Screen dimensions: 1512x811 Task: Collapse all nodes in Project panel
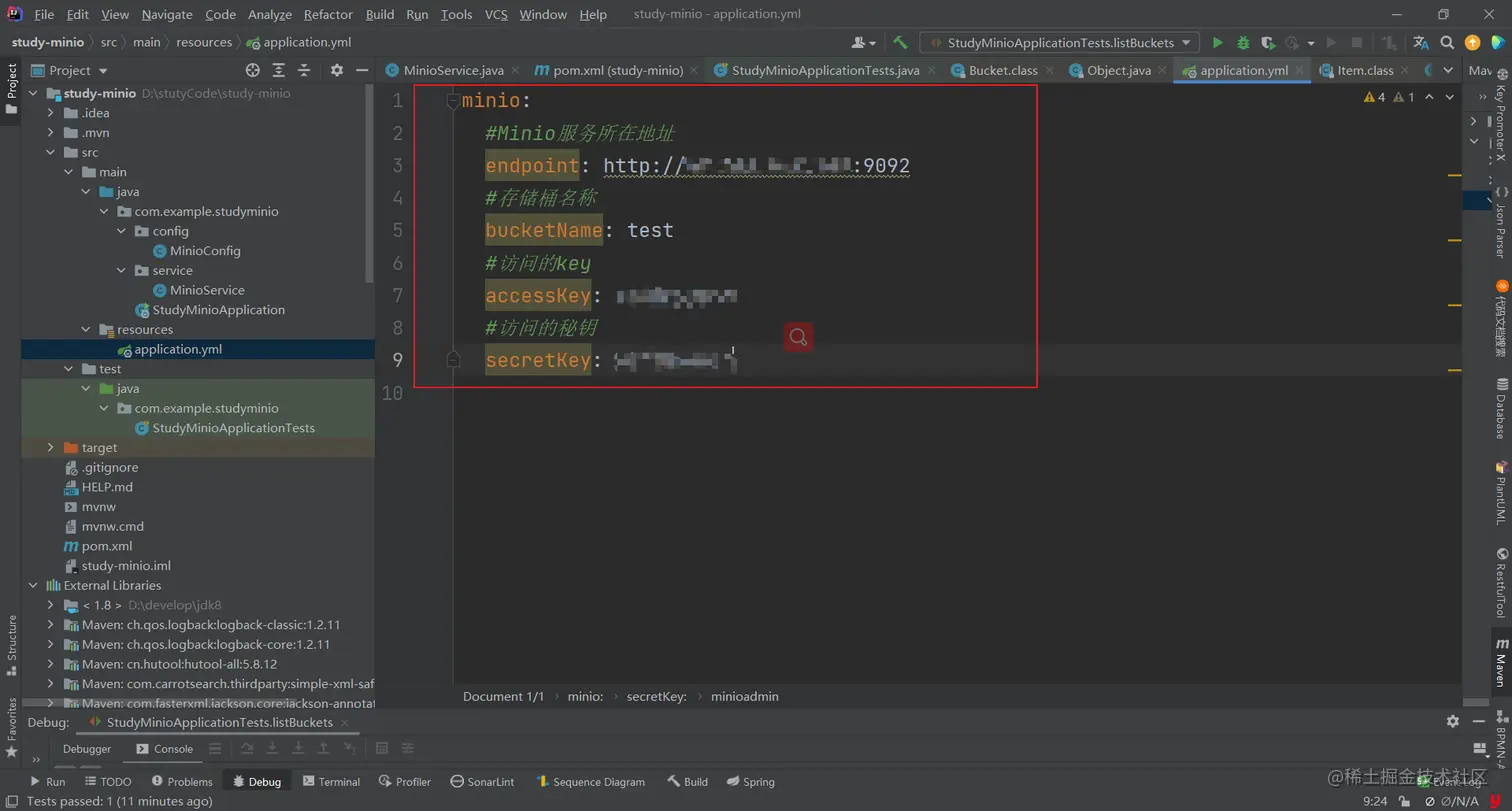pyautogui.click(x=304, y=70)
